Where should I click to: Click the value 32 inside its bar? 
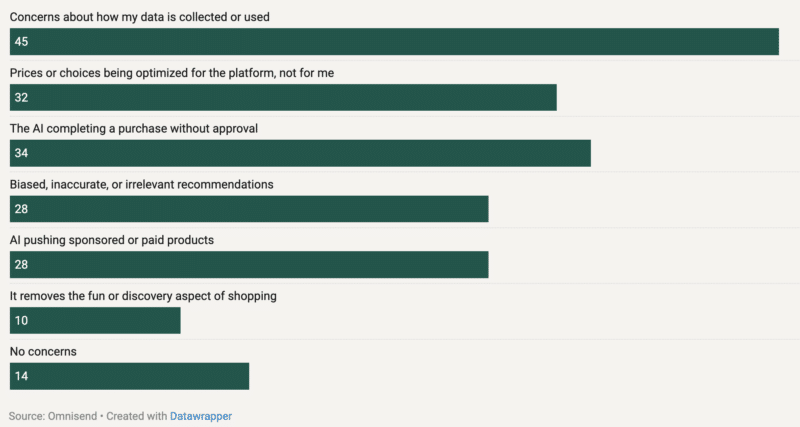[x=21, y=98]
